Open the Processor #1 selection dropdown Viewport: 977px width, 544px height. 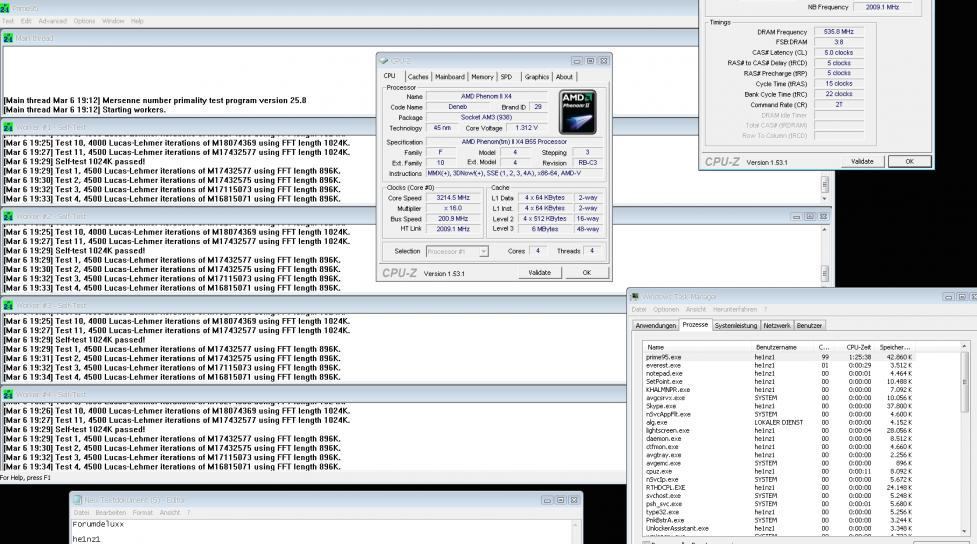[x=457, y=251]
